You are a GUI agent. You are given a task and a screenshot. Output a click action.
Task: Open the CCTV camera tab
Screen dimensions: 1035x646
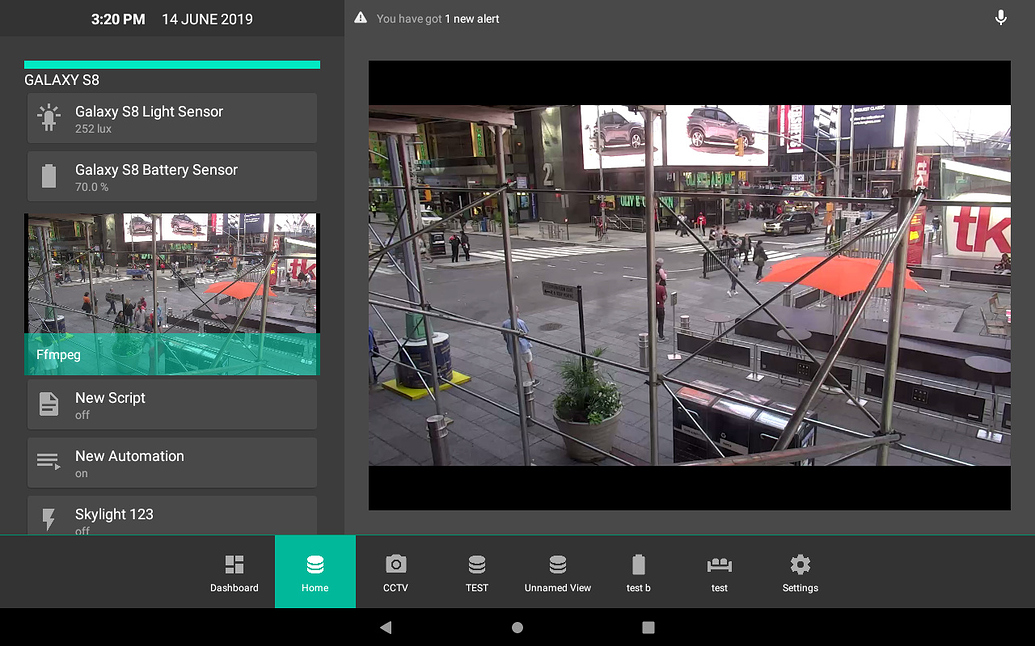coord(396,572)
